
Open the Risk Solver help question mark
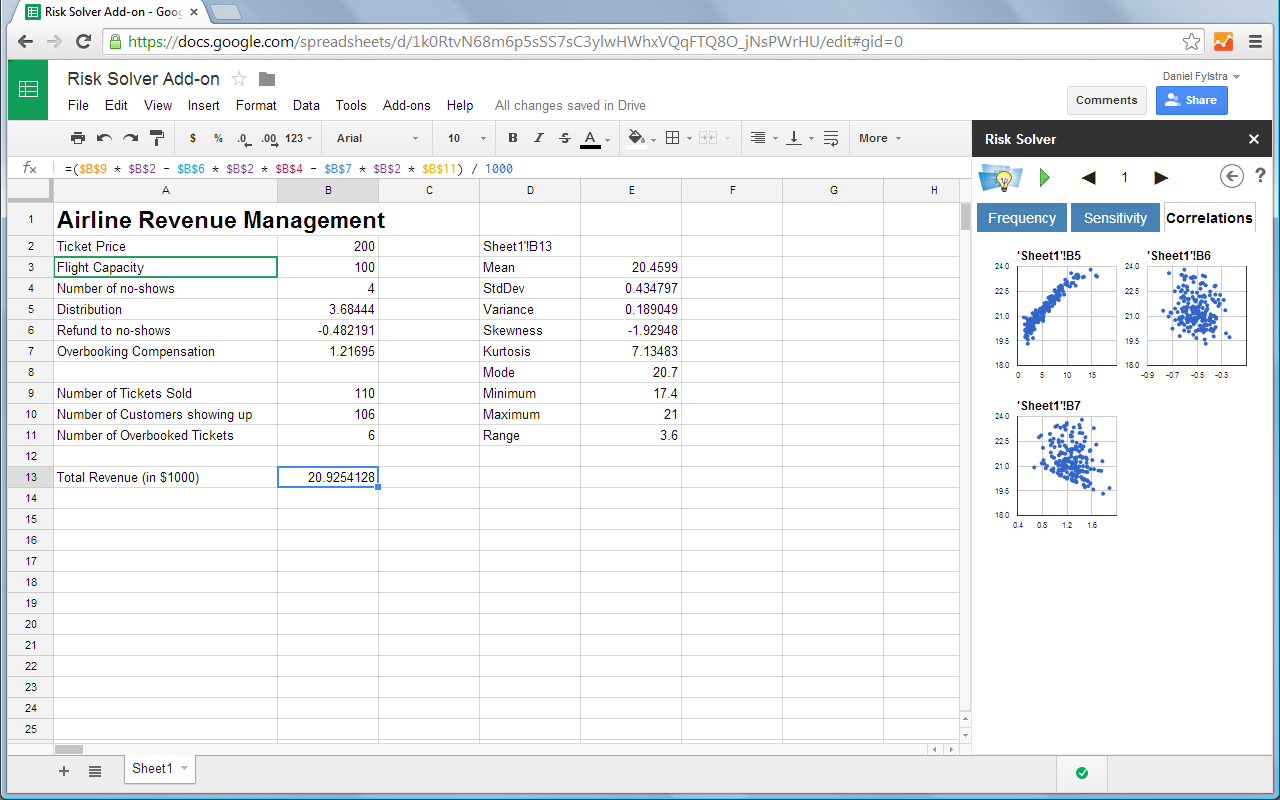click(1260, 176)
